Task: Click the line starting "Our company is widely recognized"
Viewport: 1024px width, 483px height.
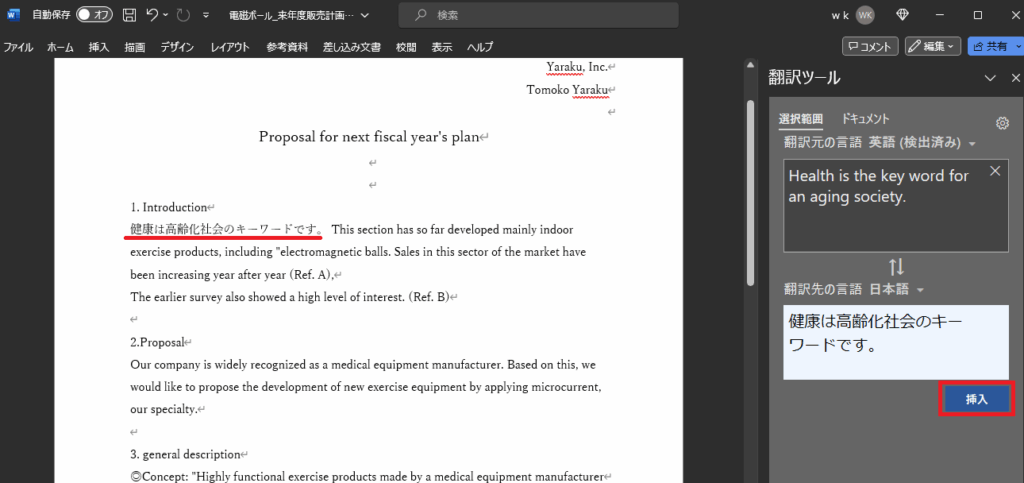Action: [362, 364]
